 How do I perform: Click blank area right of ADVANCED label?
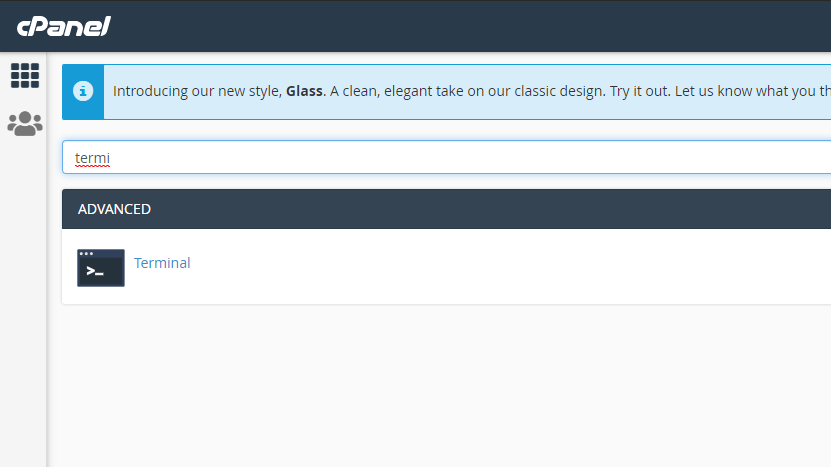500,209
